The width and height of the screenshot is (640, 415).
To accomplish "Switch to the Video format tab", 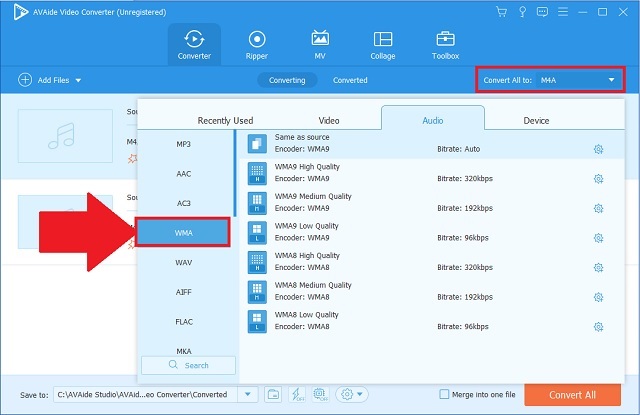I will coord(328,120).
